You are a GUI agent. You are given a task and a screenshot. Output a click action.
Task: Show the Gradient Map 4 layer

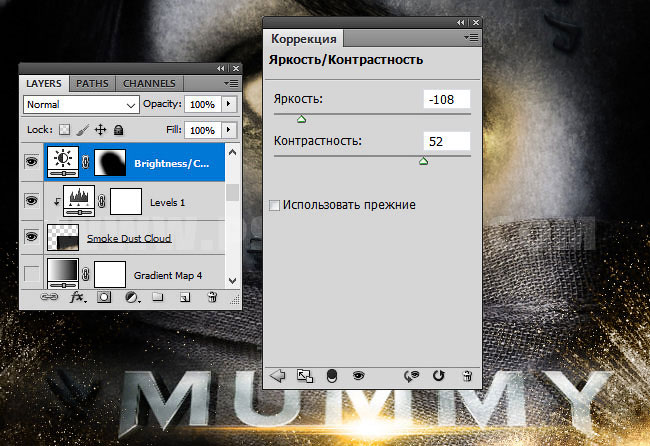pos(32,274)
